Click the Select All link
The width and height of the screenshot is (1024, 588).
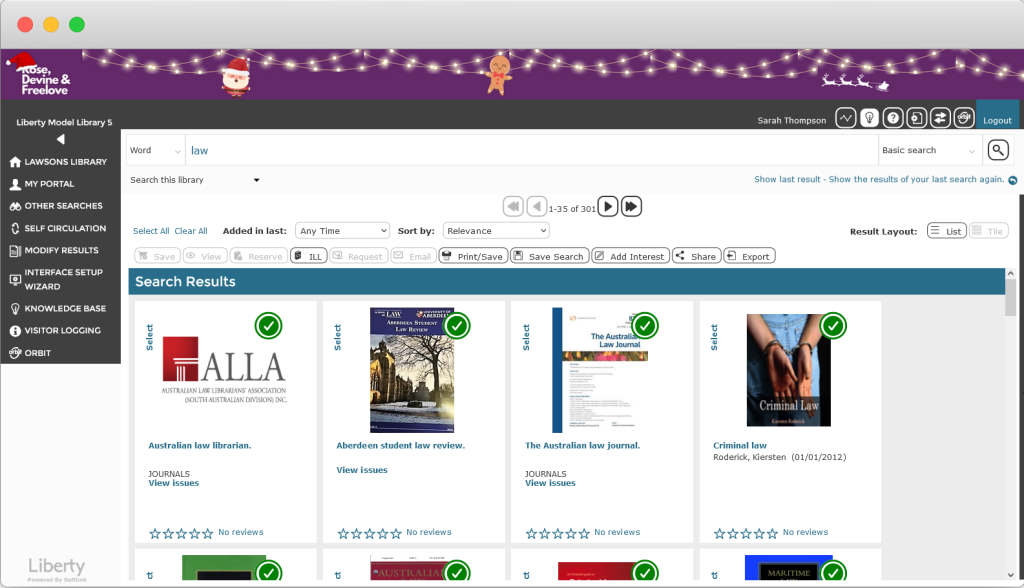pos(151,231)
